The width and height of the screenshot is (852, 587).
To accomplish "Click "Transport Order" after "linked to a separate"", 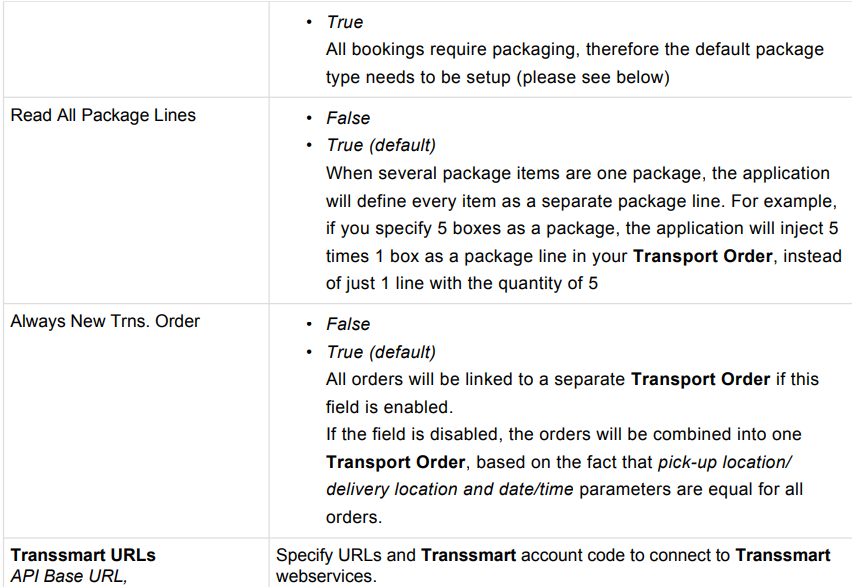I will pyautogui.click(x=700, y=380).
